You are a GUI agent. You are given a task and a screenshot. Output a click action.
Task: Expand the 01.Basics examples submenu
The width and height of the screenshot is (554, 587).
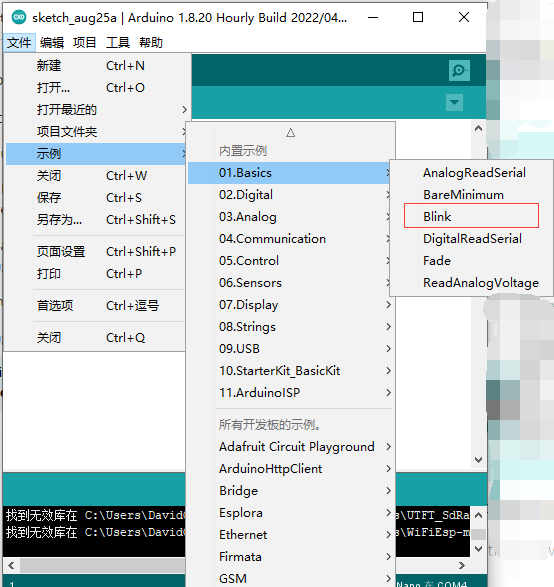tap(290, 173)
